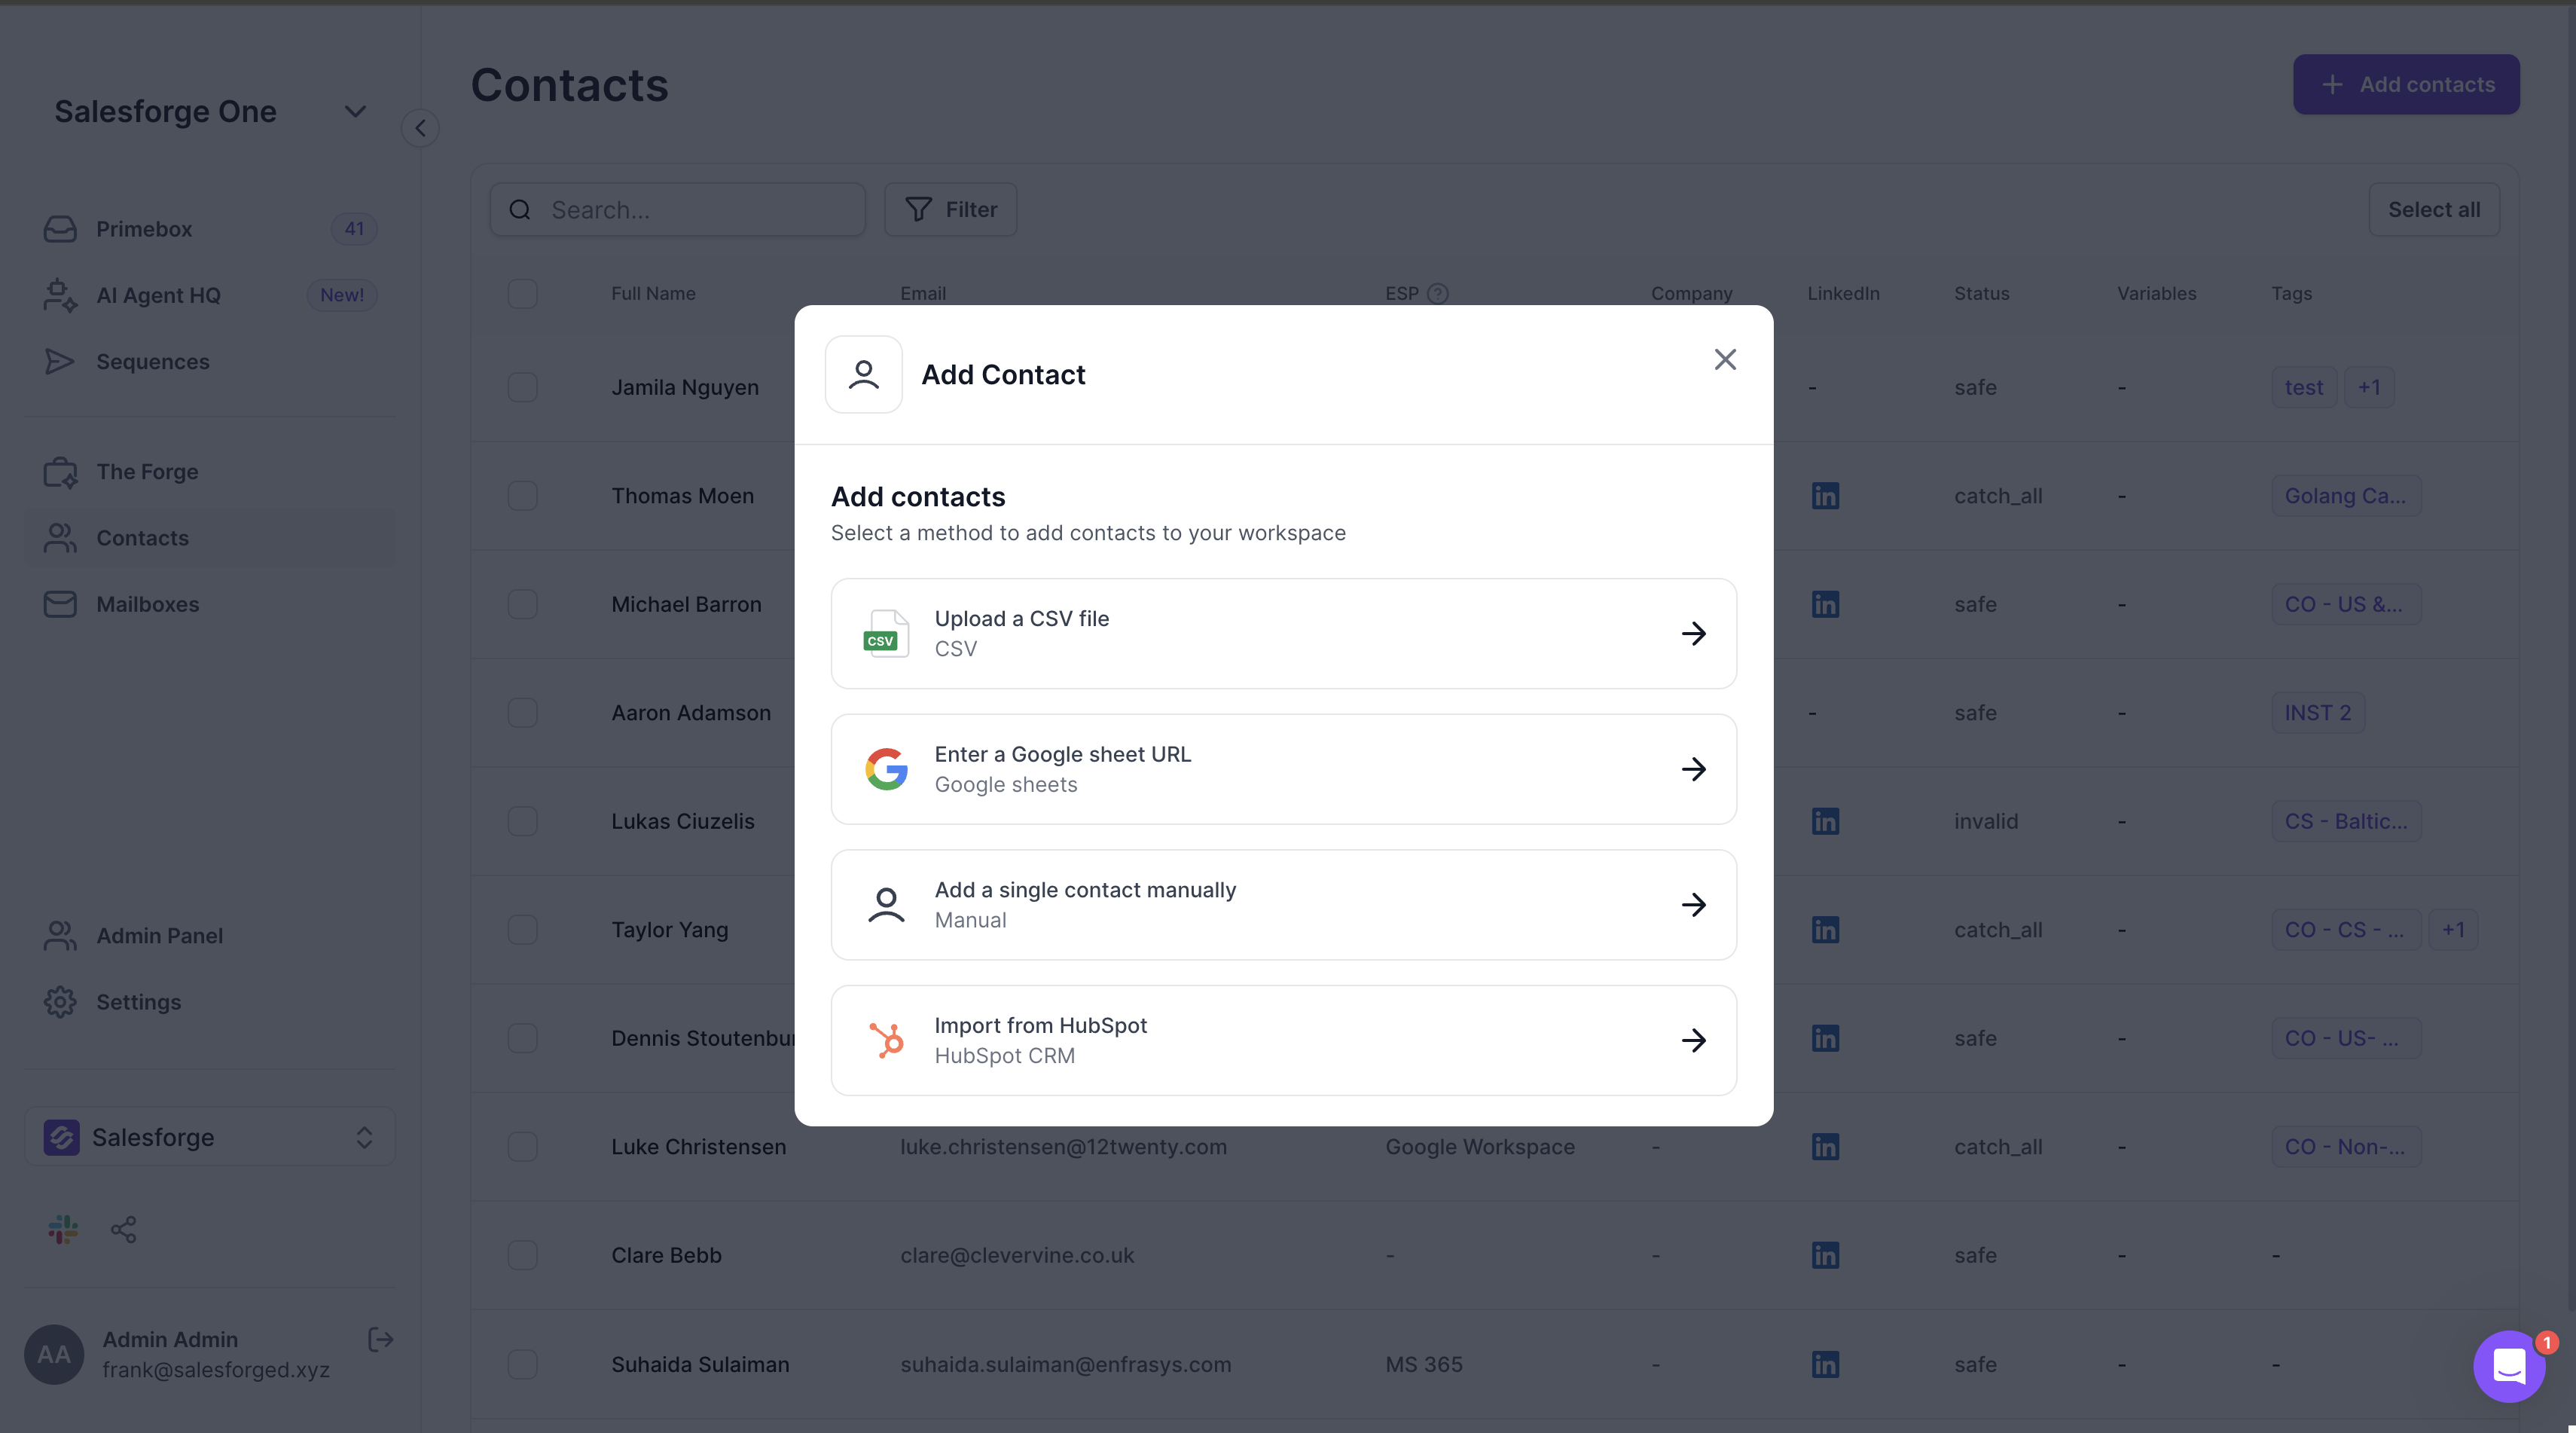Select Enter a Google sheet URL option

click(x=1283, y=769)
